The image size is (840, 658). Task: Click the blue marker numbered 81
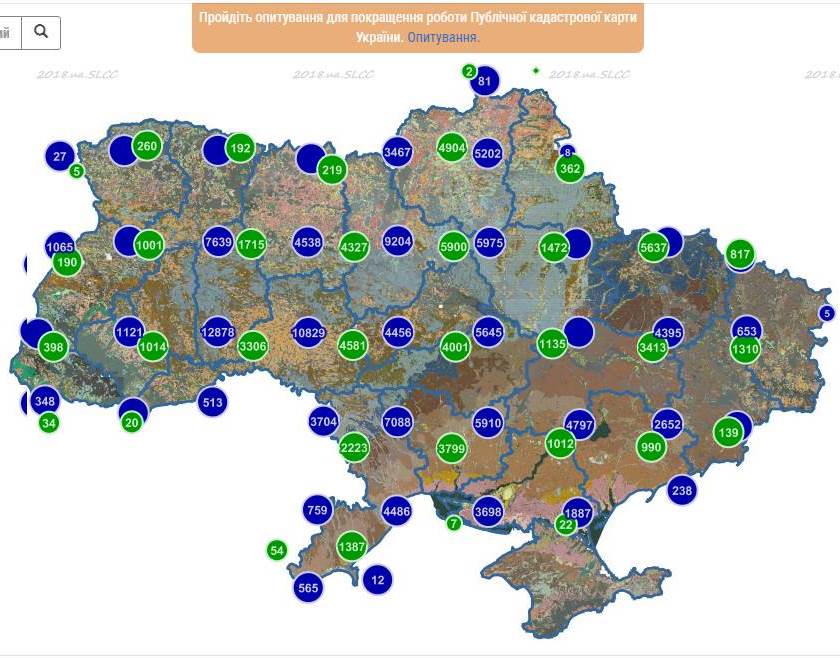(486, 83)
